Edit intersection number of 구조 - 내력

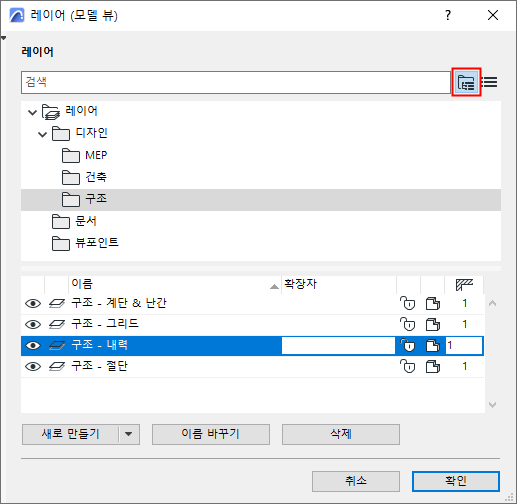pos(464,346)
